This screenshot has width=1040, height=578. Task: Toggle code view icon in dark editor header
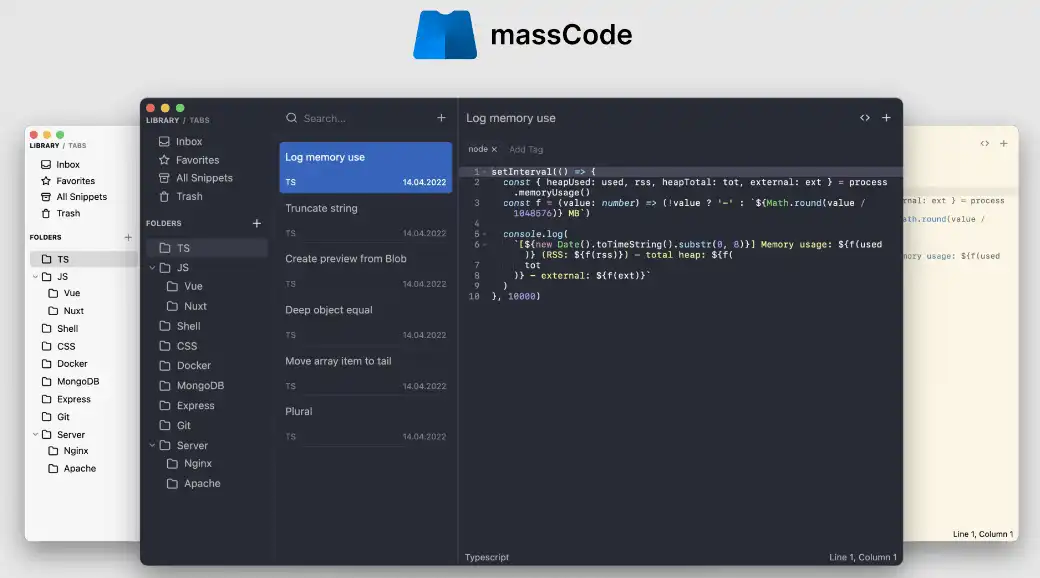point(865,118)
